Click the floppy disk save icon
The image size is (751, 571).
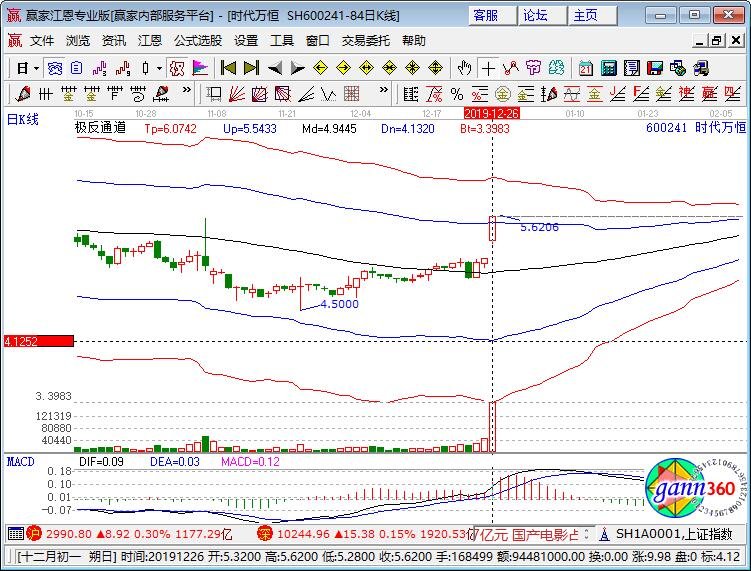655,68
